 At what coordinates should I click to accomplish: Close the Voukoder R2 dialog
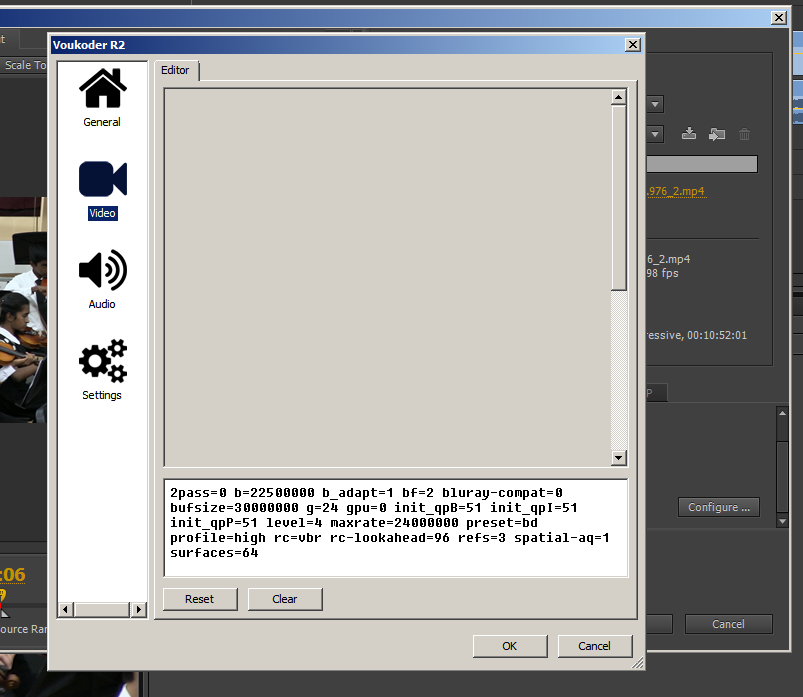tap(632, 45)
